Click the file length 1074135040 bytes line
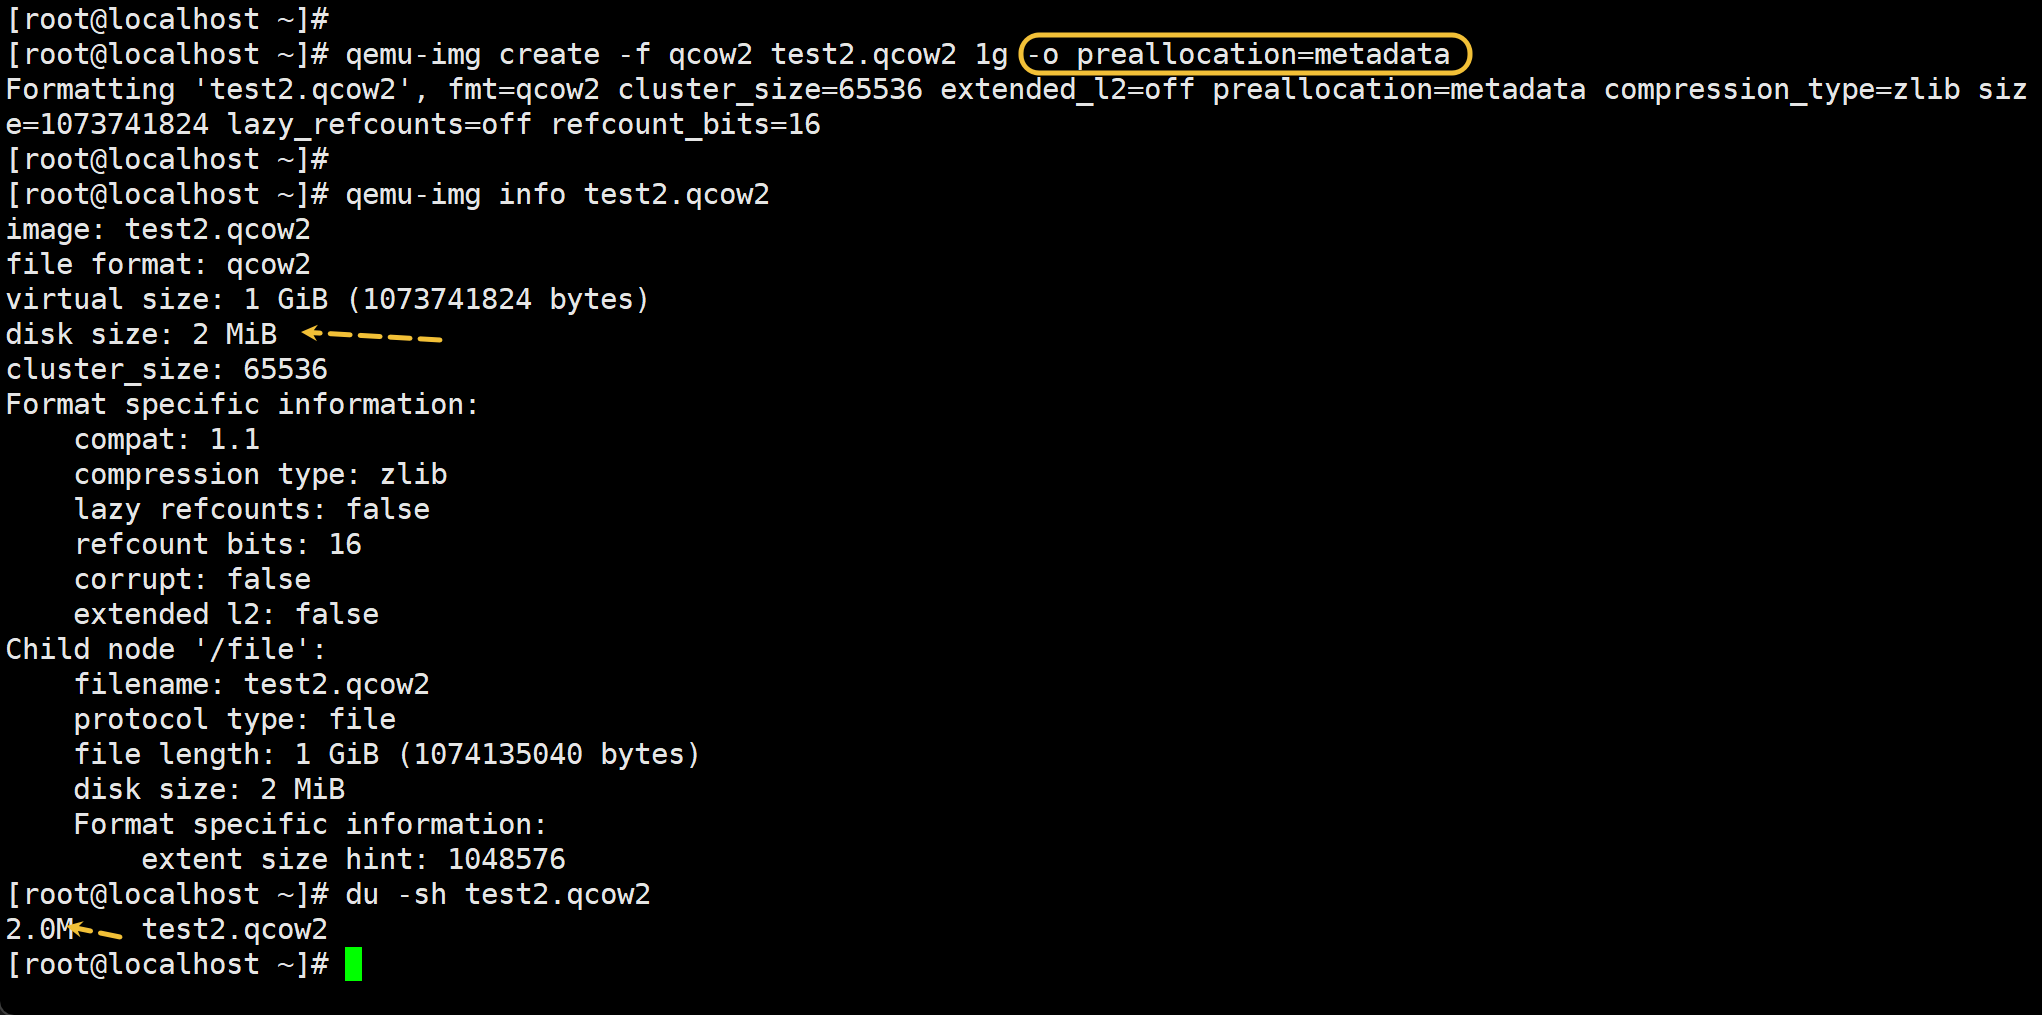Screen dimensions: 2042x1015 point(386,754)
